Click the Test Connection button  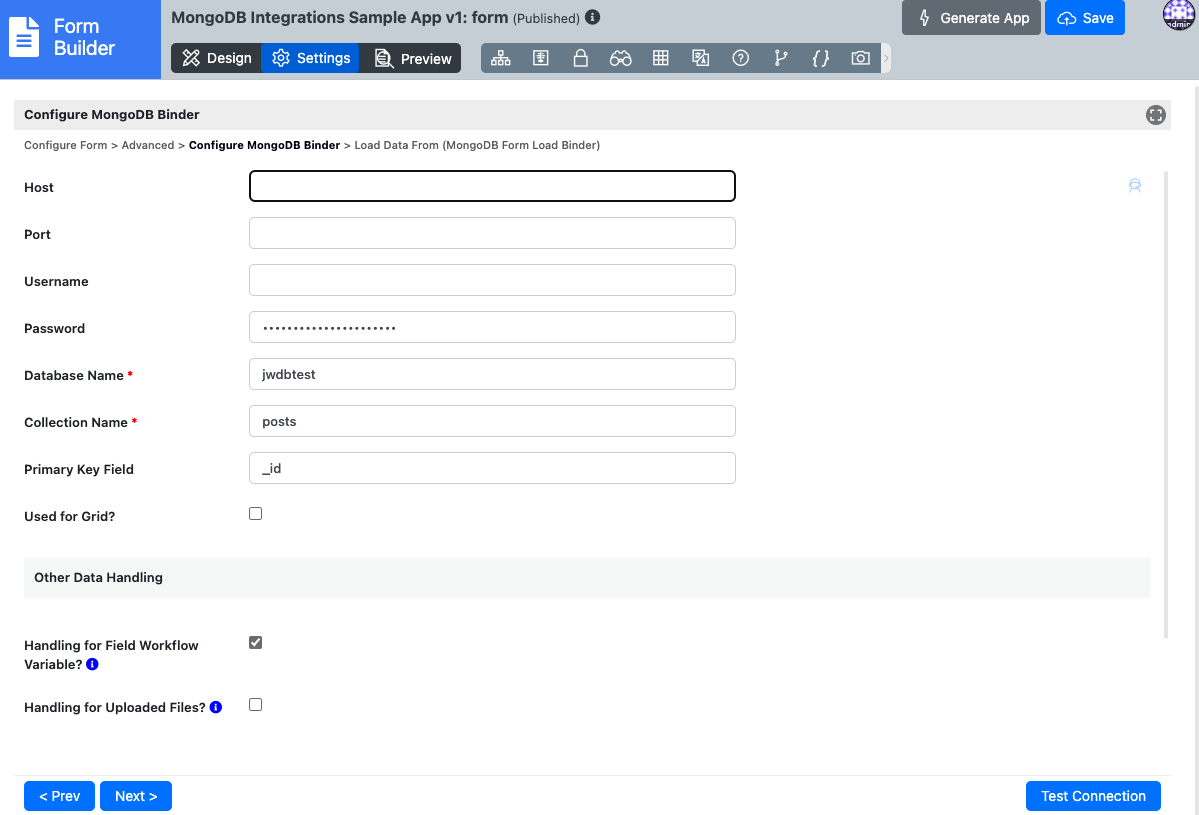[1093, 796]
